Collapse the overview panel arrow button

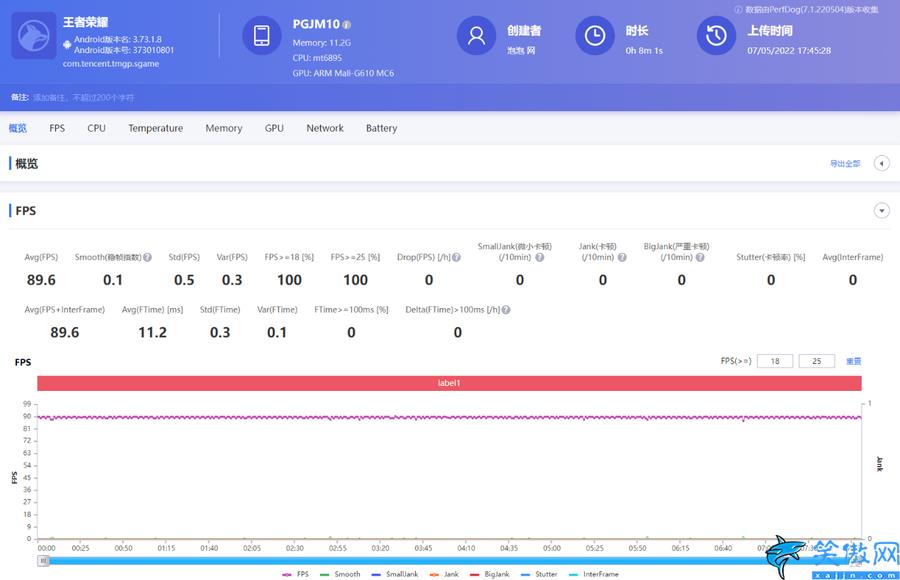[882, 164]
